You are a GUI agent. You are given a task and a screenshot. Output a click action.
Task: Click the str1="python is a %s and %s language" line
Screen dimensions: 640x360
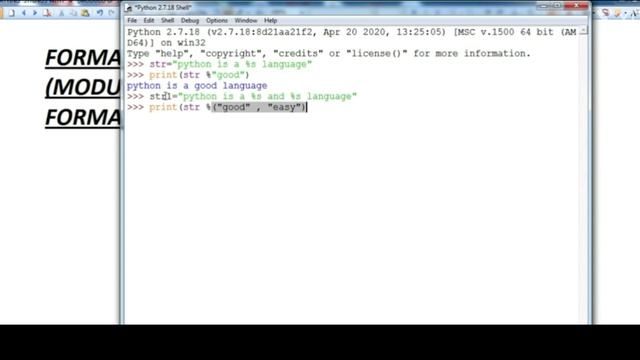(x=253, y=96)
